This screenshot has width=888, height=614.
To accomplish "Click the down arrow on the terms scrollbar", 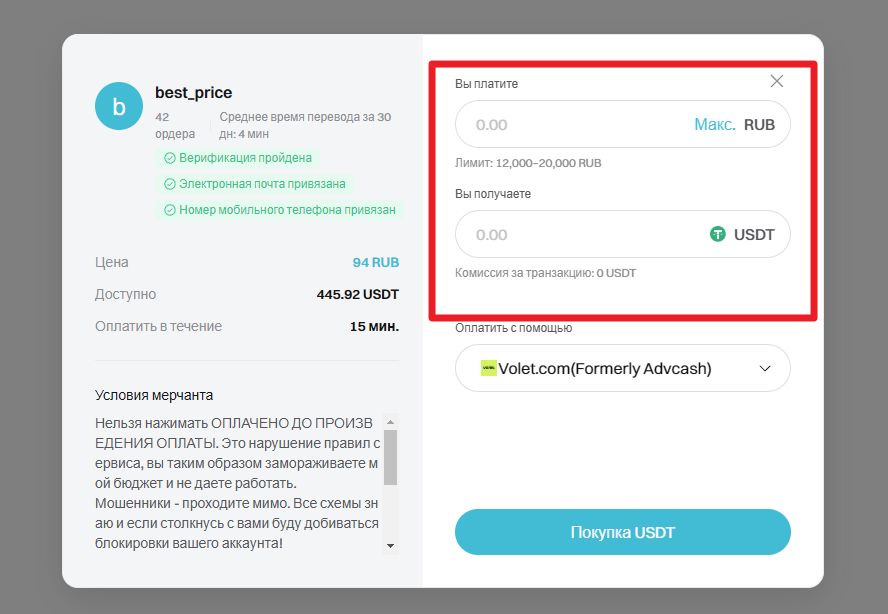I will pos(392,548).
